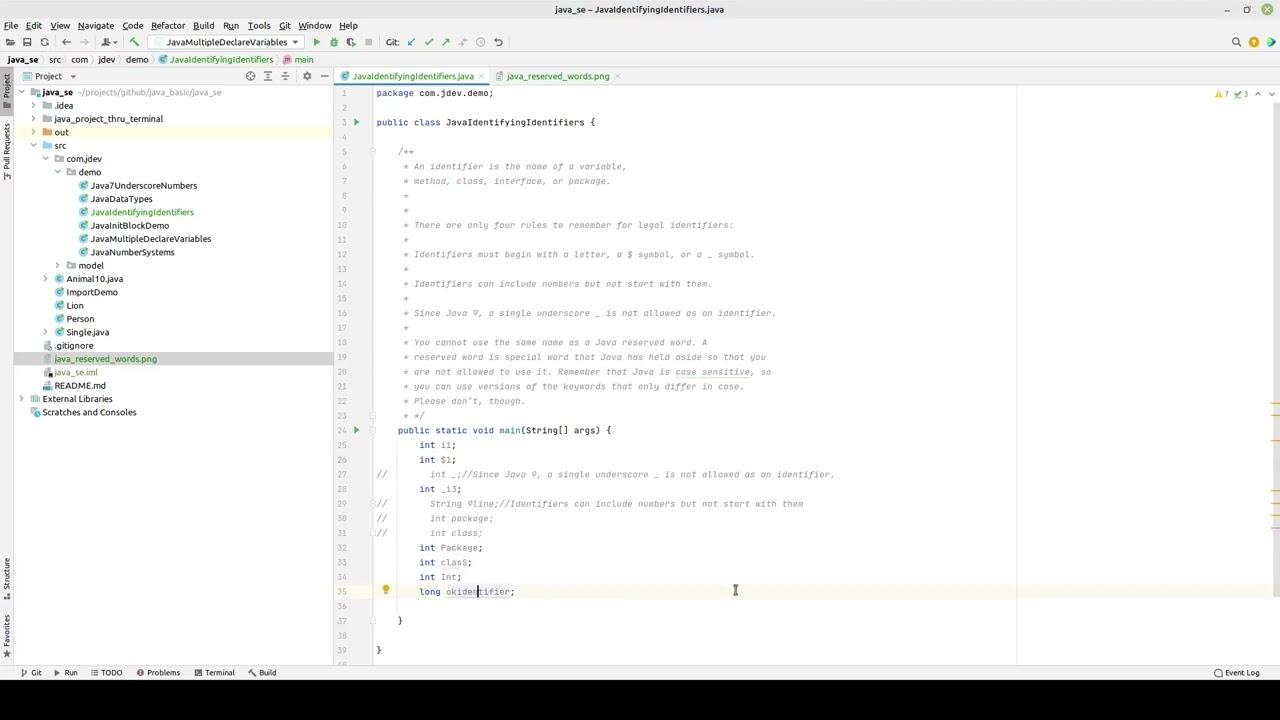Open the user profile dropdown in toolbar
Image resolution: width=1280 pixels, height=720 pixels.
tap(107, 42)
